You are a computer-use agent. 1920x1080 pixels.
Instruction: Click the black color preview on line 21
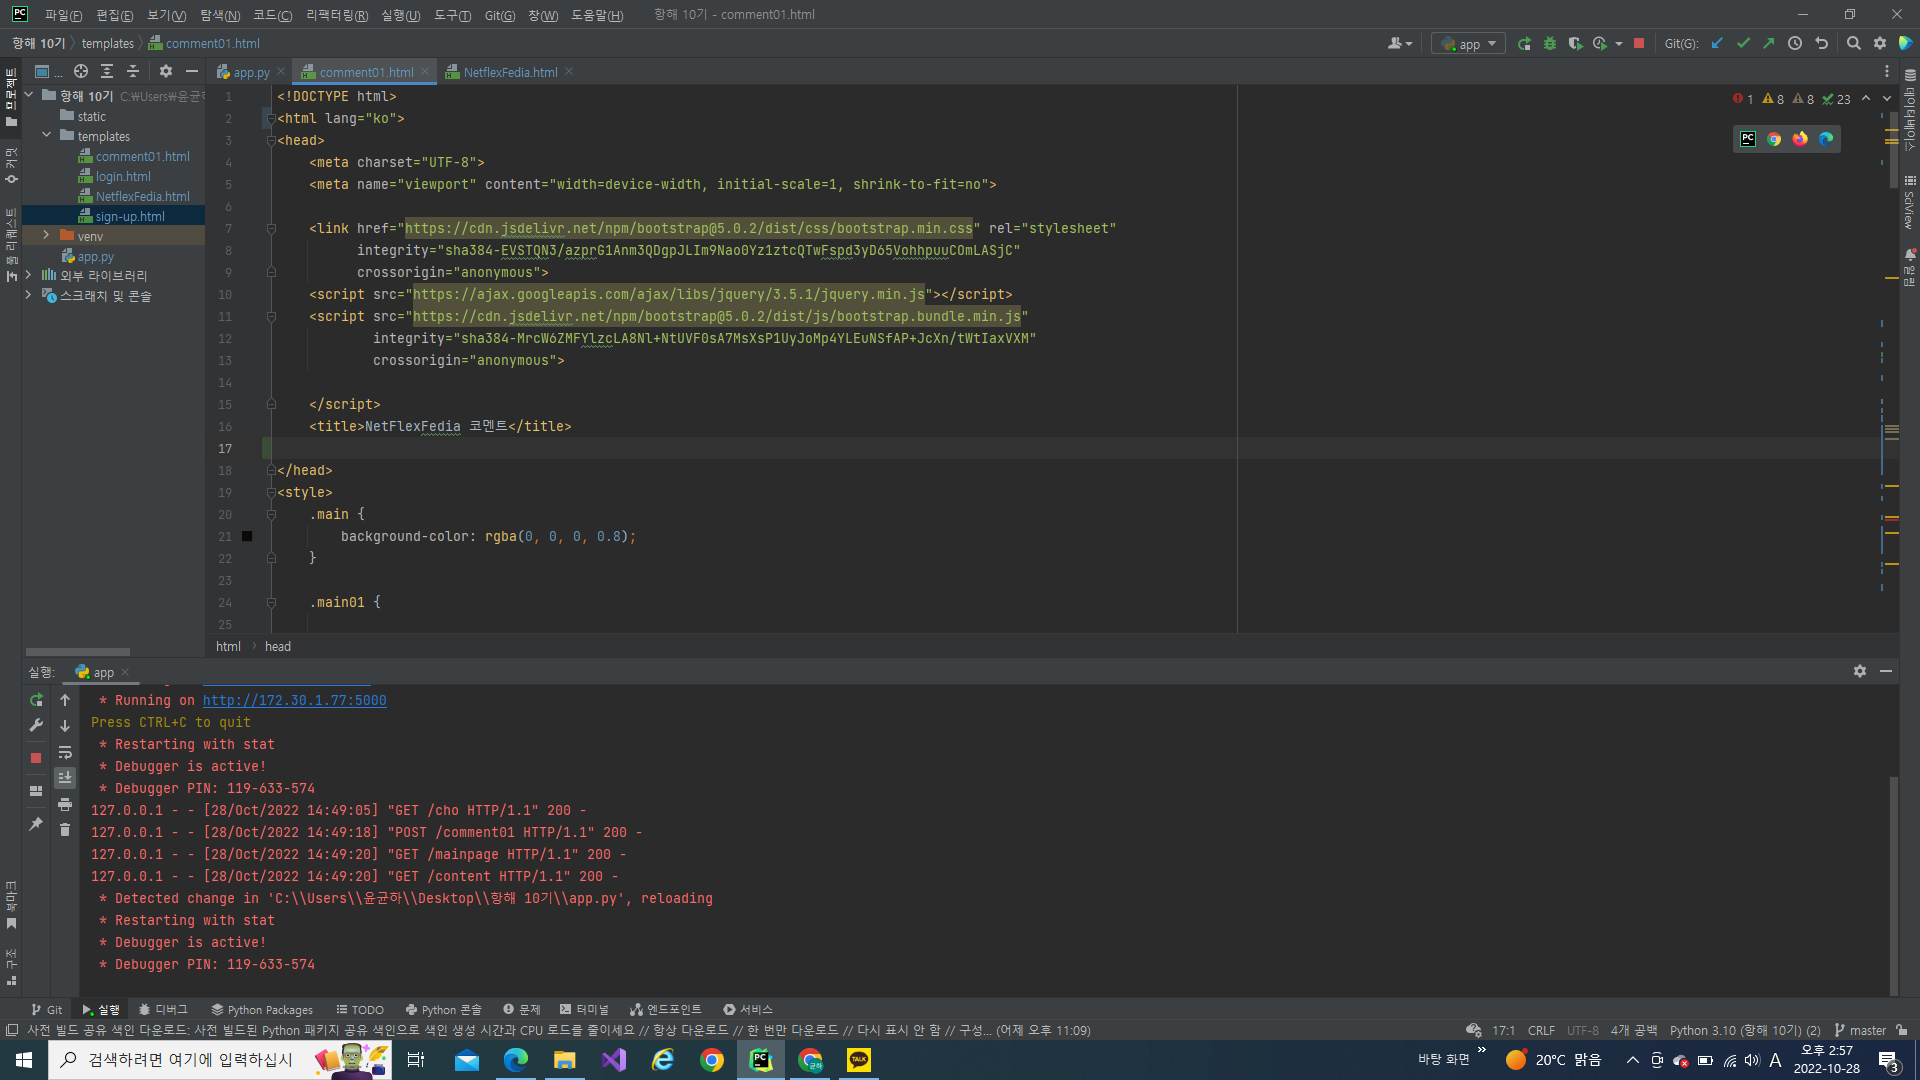pyautogui.click(x=247, y=537)
